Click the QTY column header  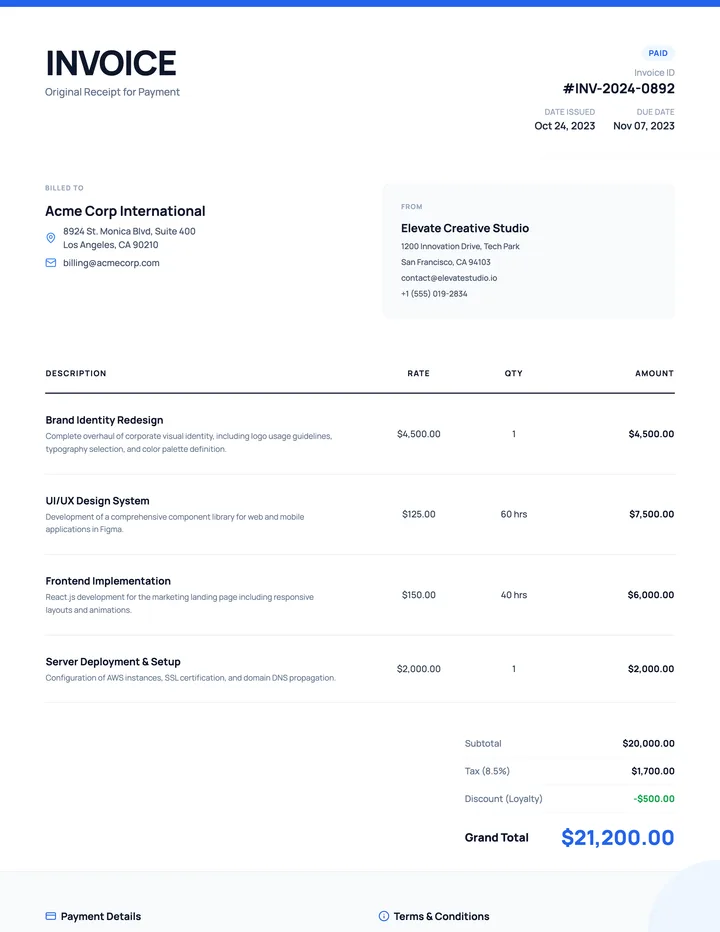pyautogui.click(x=514, y=373)
